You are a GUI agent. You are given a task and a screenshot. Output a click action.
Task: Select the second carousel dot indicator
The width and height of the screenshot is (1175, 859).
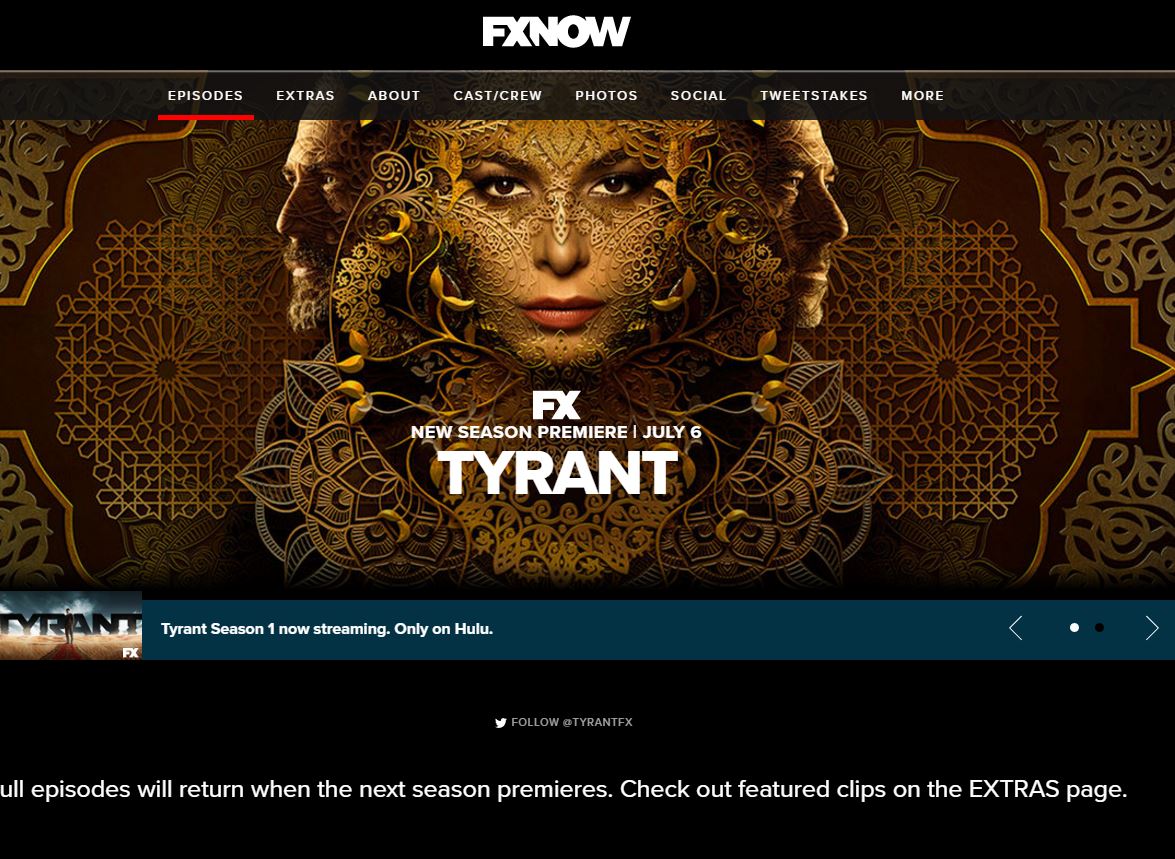1099,627
